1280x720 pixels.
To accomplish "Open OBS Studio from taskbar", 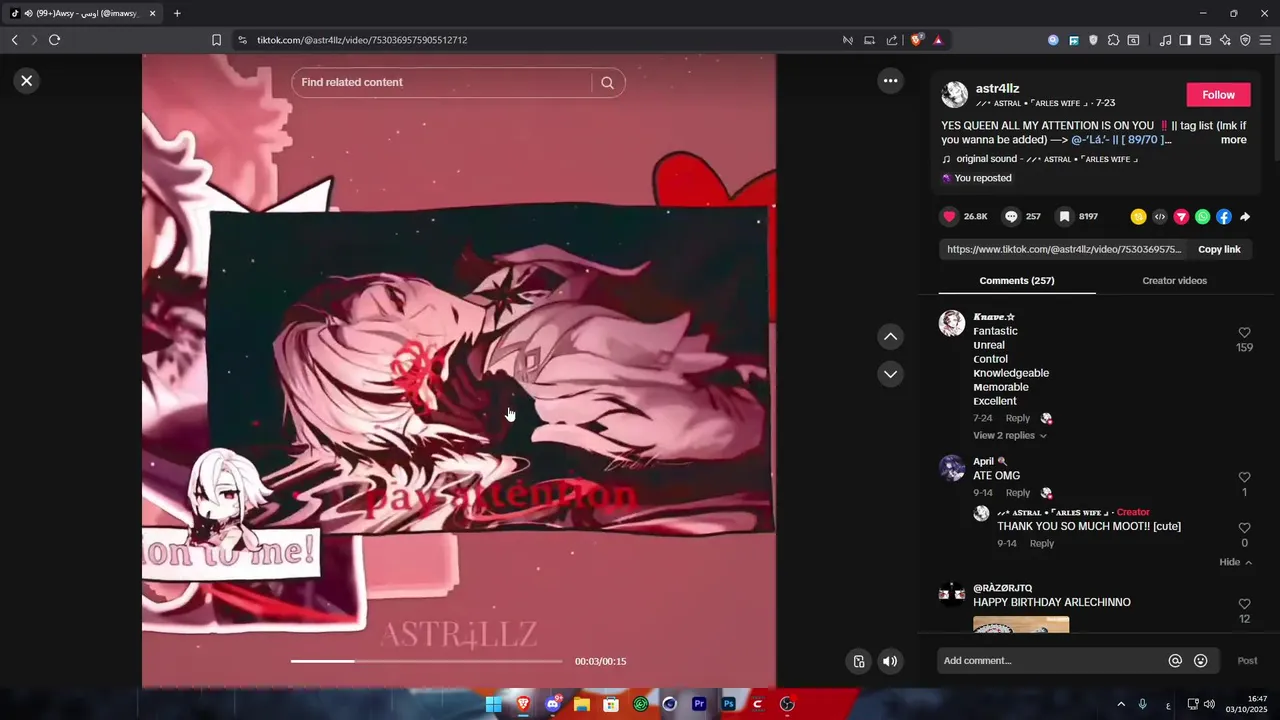I will click(x=787, y=704).
